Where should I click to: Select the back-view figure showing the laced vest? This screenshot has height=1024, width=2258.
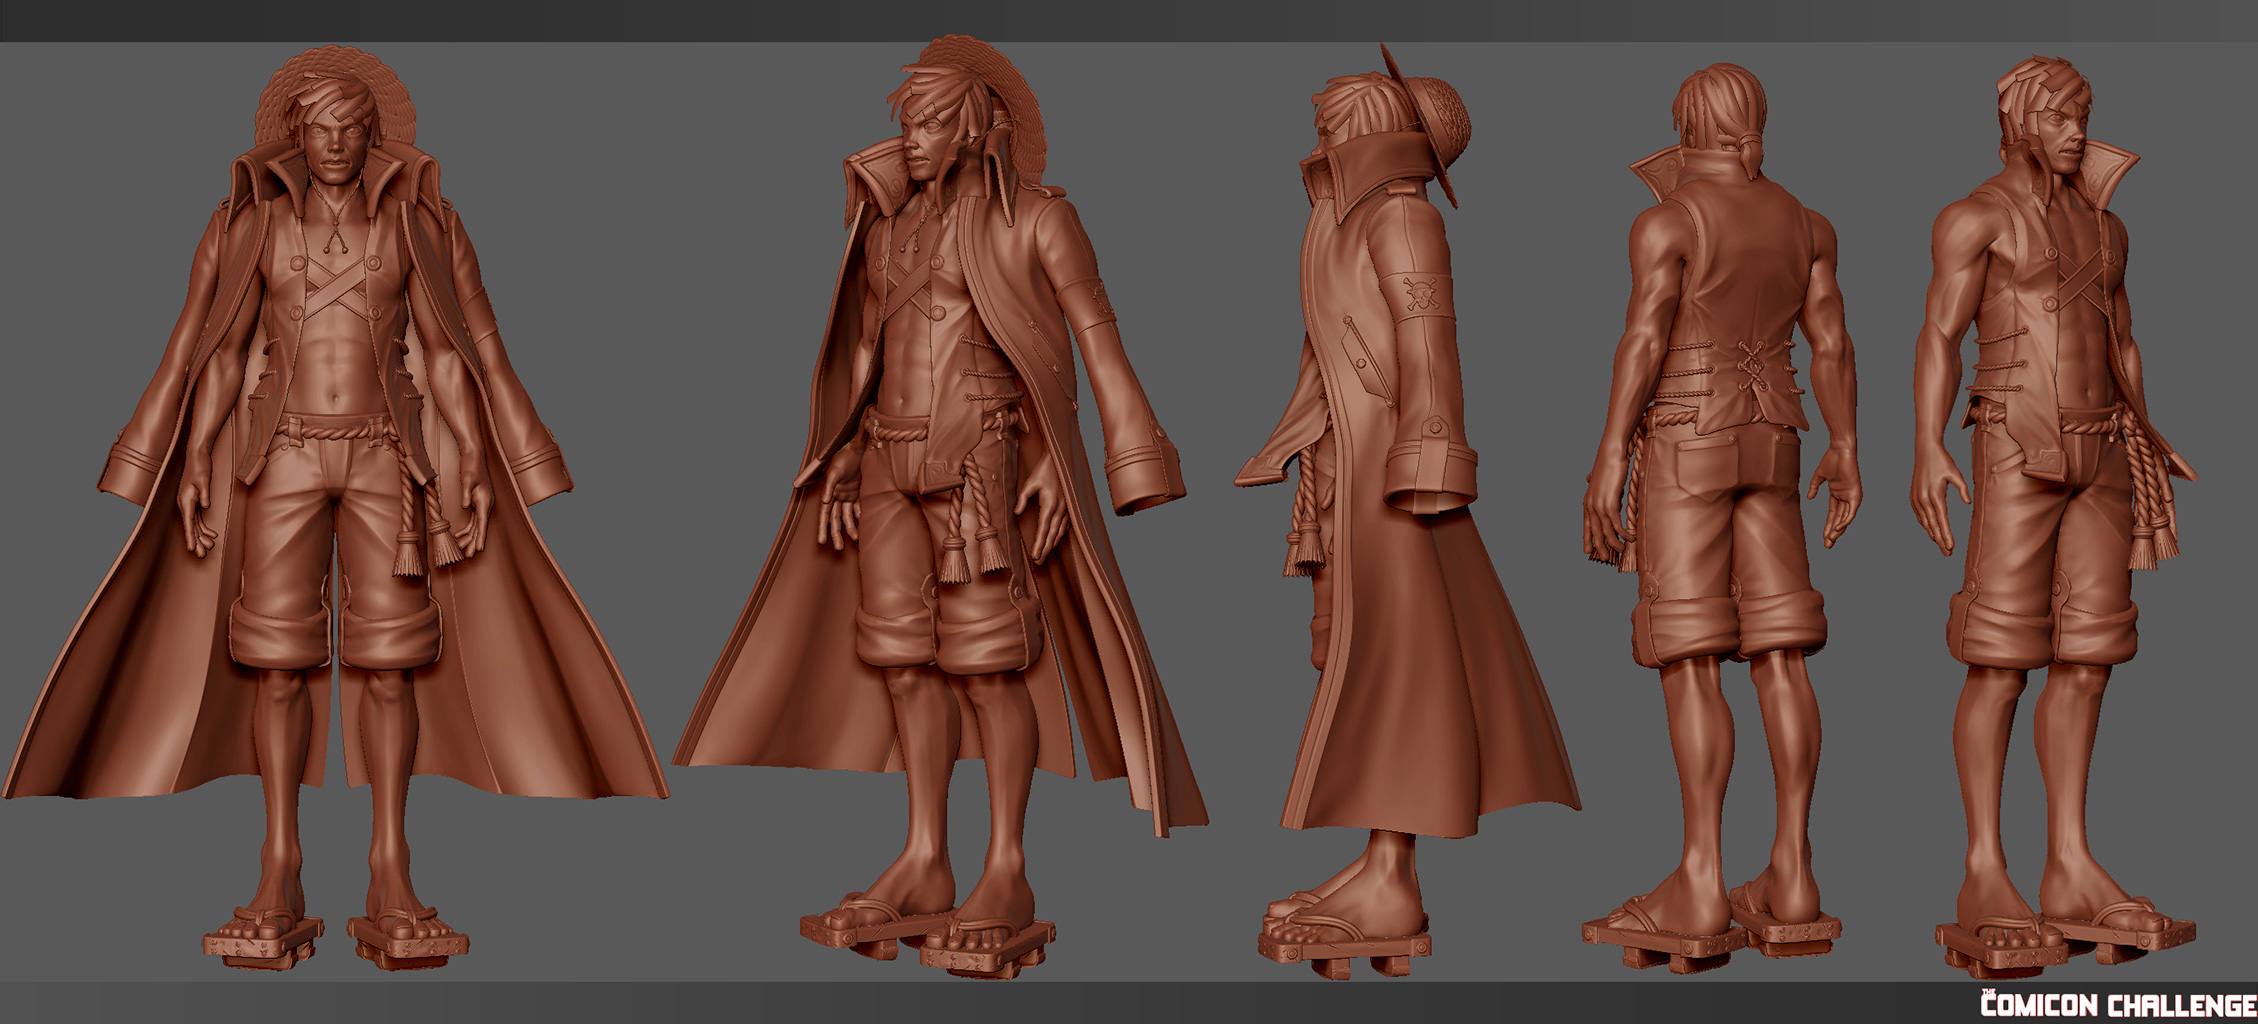pyautogui.click(x=1722, y=520)
